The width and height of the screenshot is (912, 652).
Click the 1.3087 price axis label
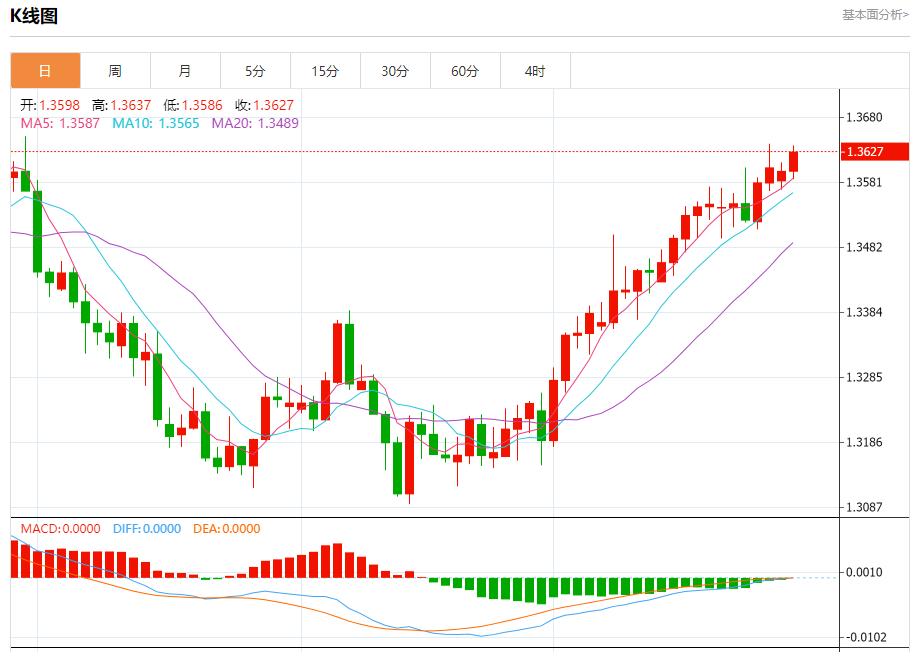[x=864, y=507]
